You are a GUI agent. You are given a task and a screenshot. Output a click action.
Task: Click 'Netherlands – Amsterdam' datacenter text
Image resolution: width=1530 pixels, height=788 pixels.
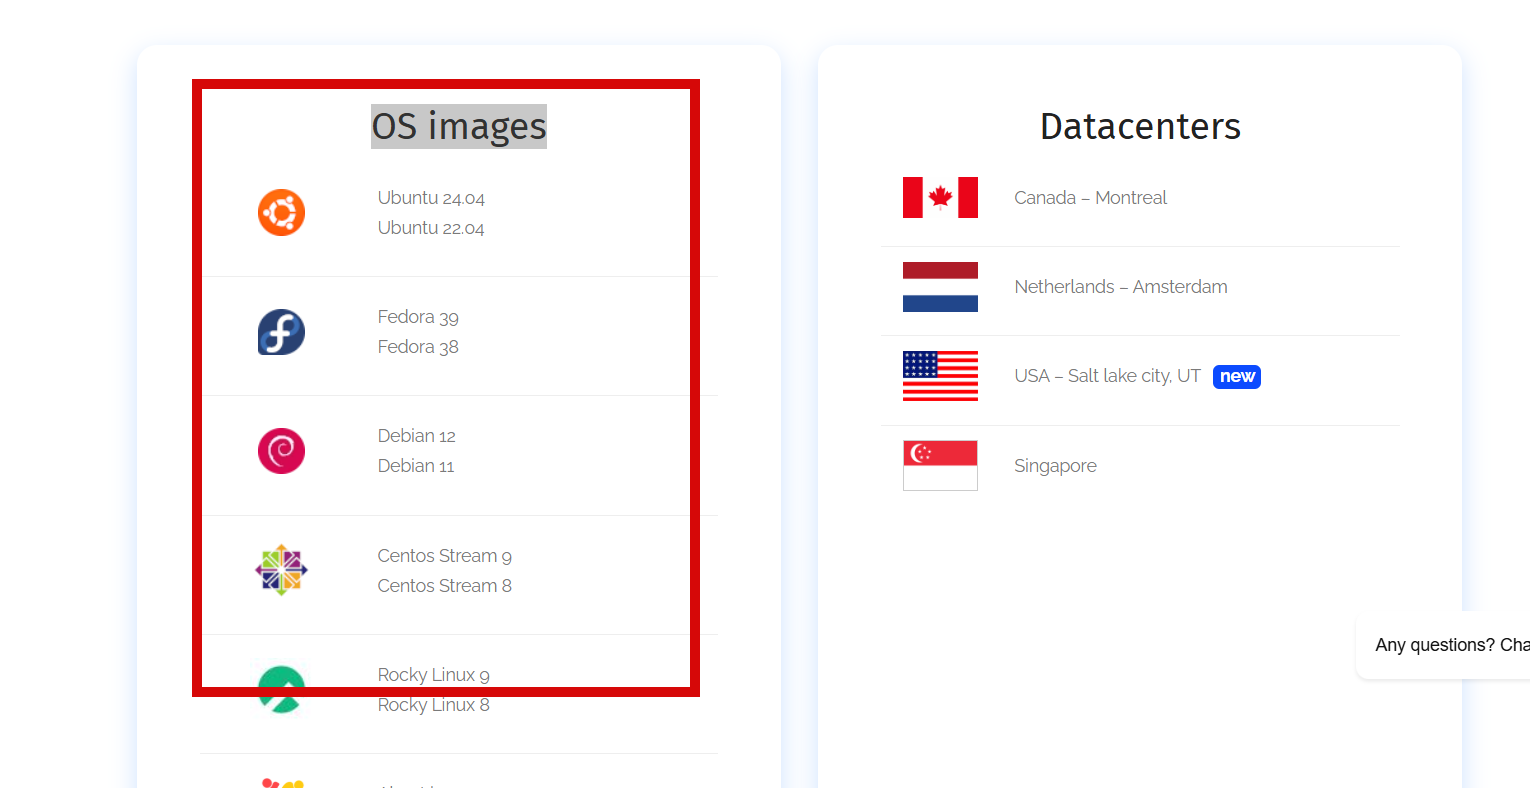1121,287
